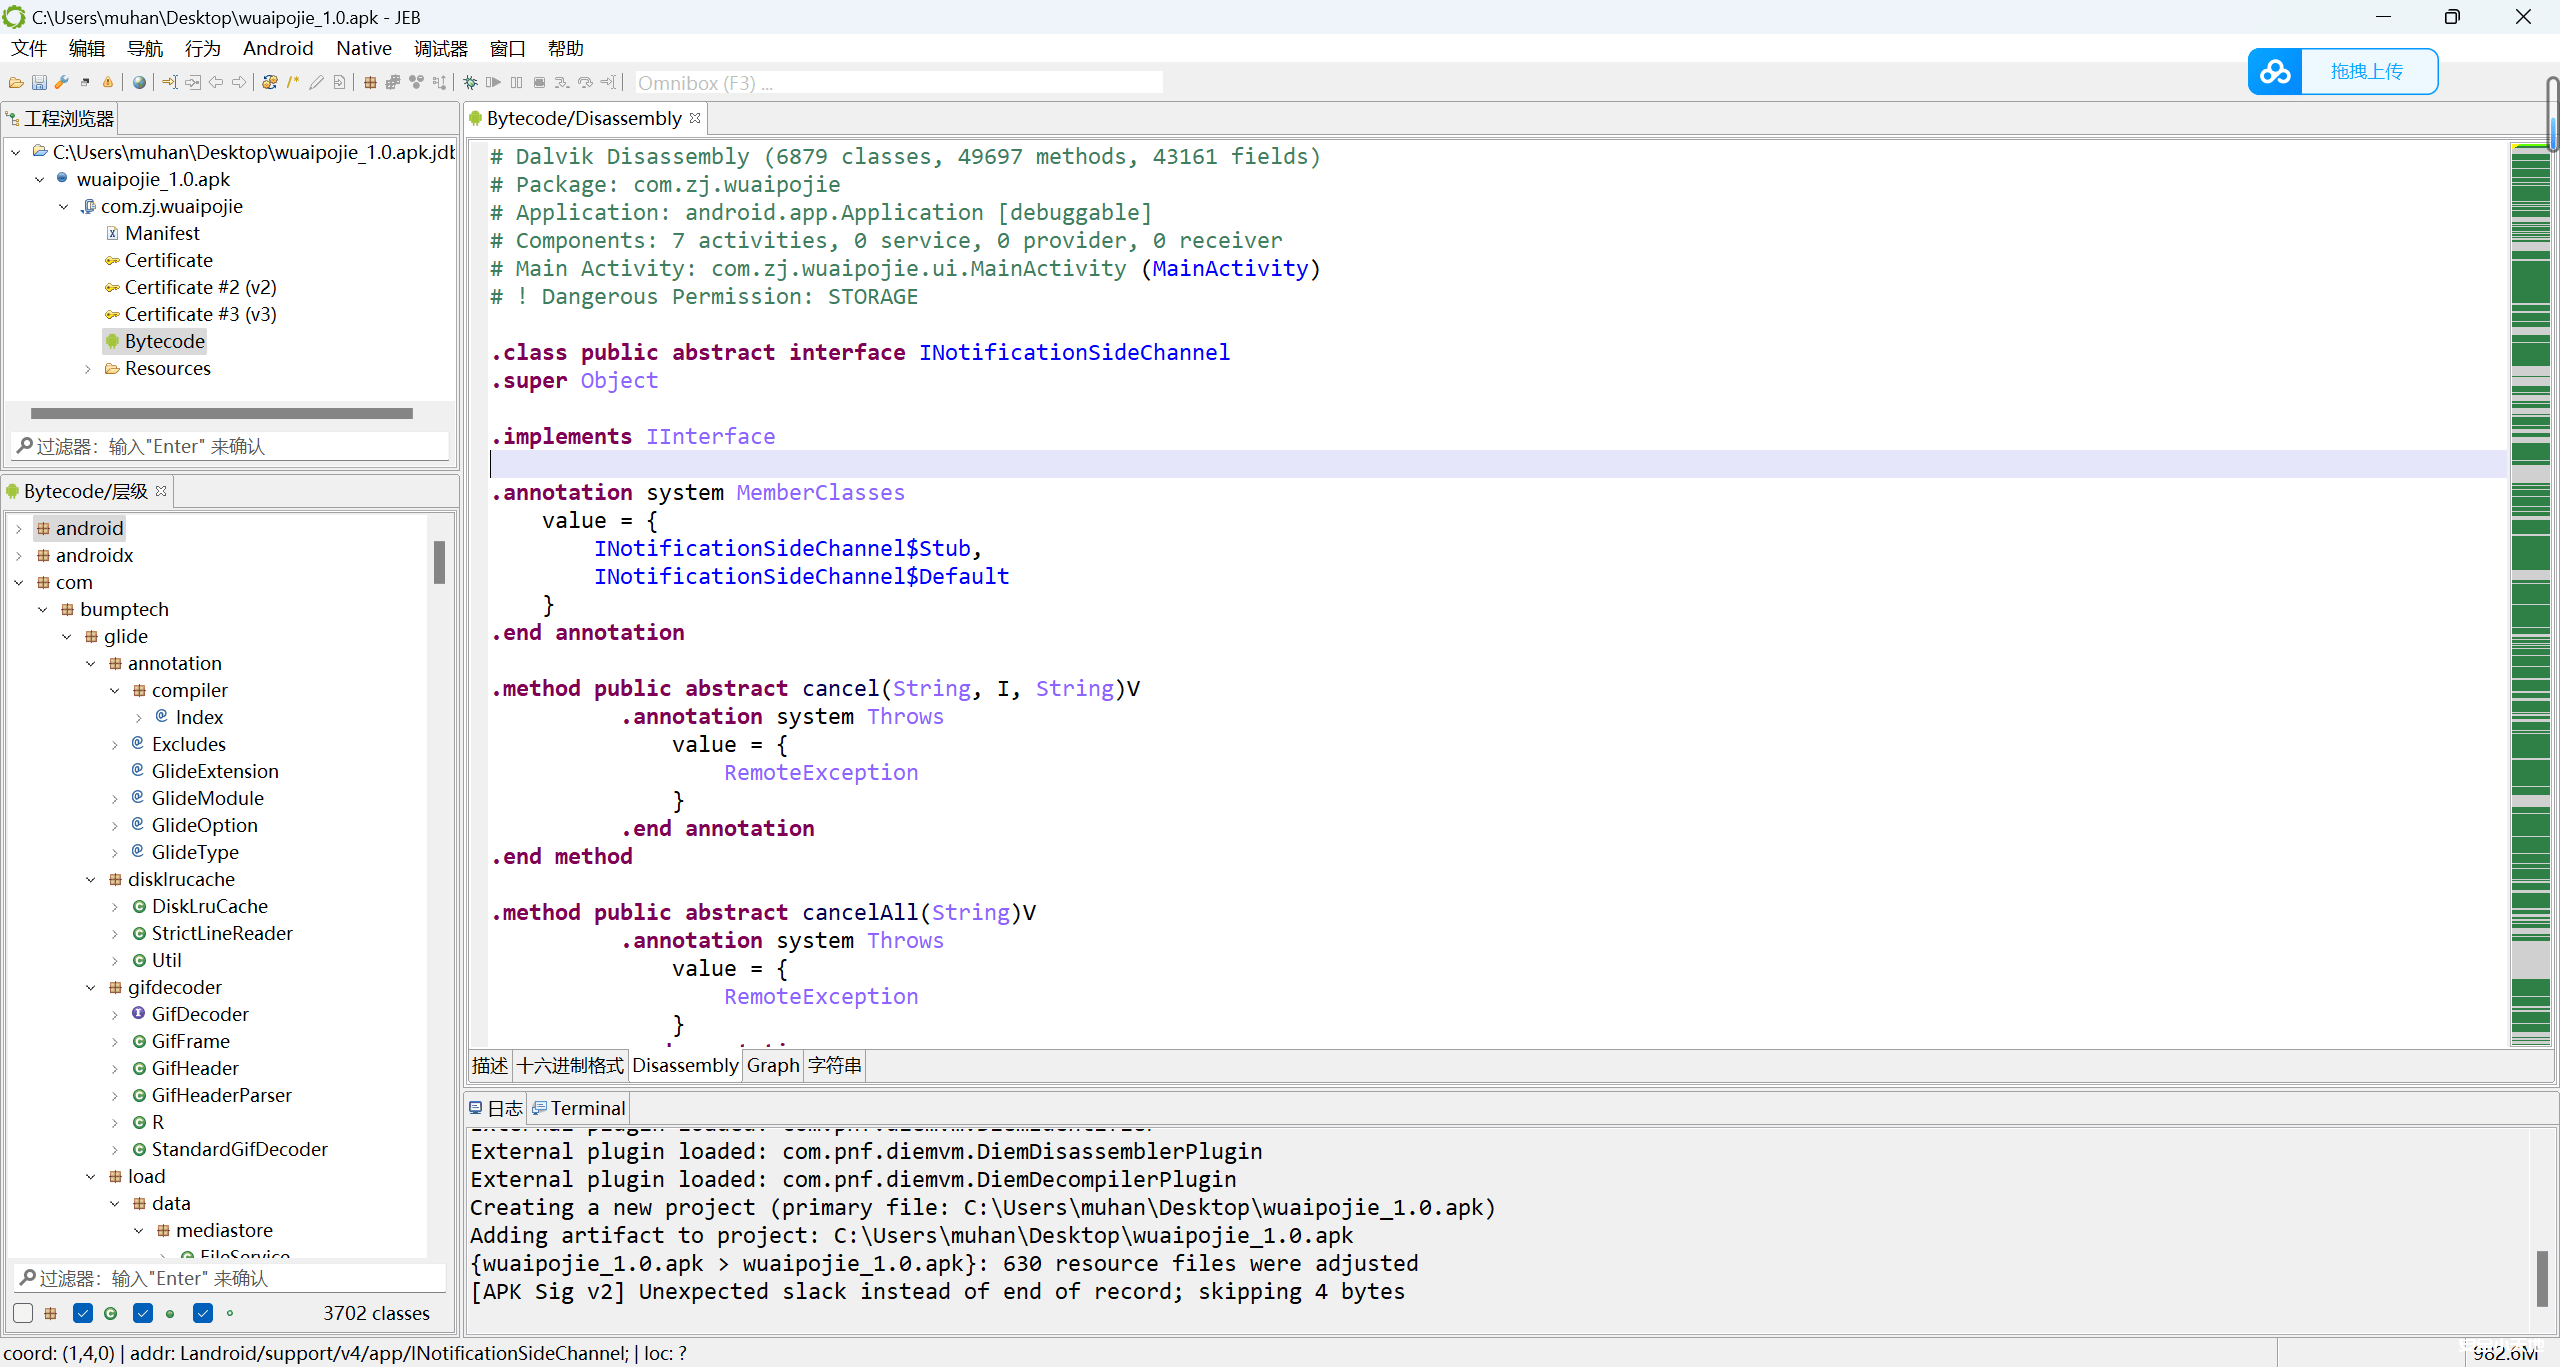Image resolution: width=2560 pixels, height=1367 pixels.
Task: Click the 拖拽上传 upload button
Action: click(2367, 72)
